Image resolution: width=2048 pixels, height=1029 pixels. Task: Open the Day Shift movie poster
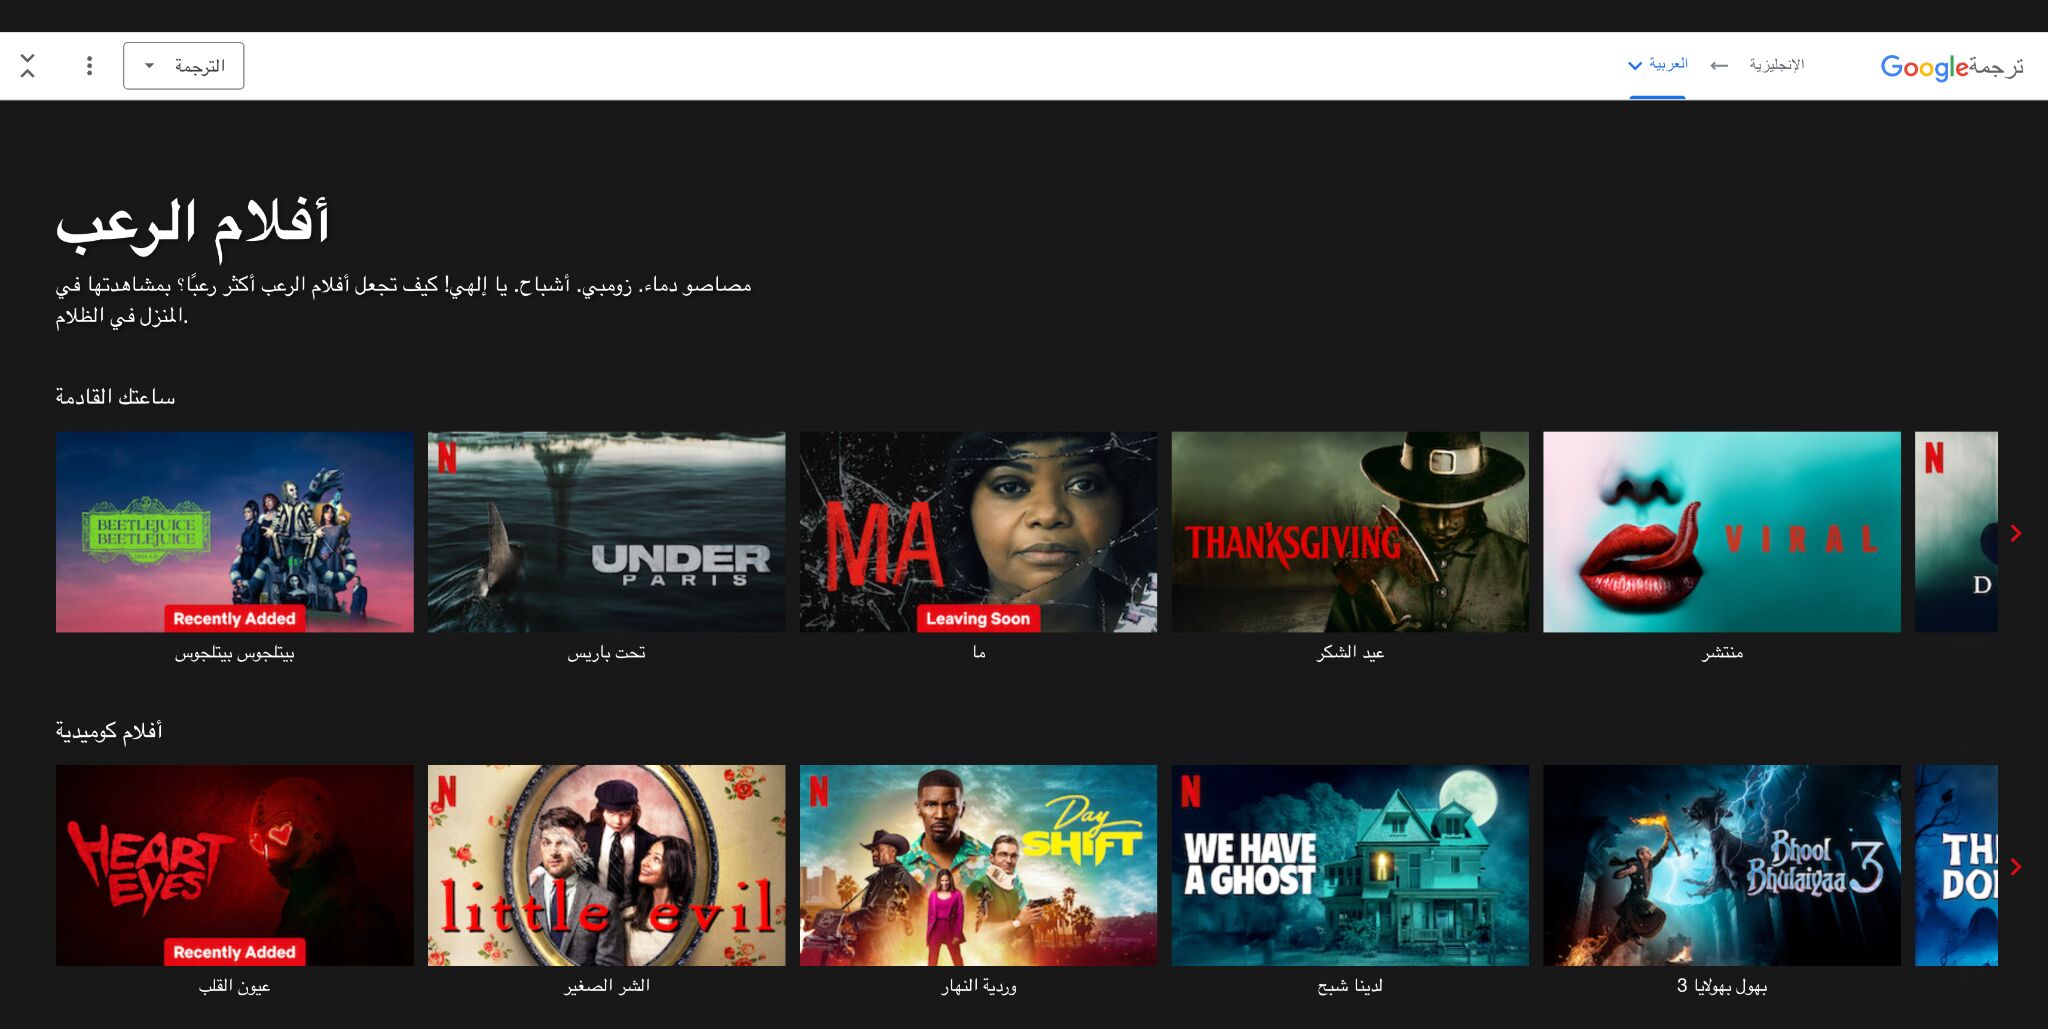point(978,865)
